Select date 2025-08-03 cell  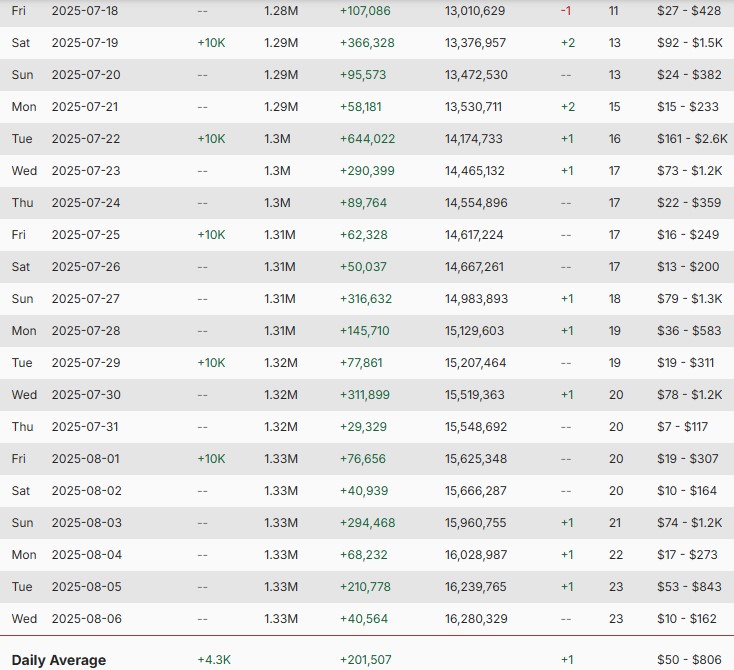(x=86, y=523)
